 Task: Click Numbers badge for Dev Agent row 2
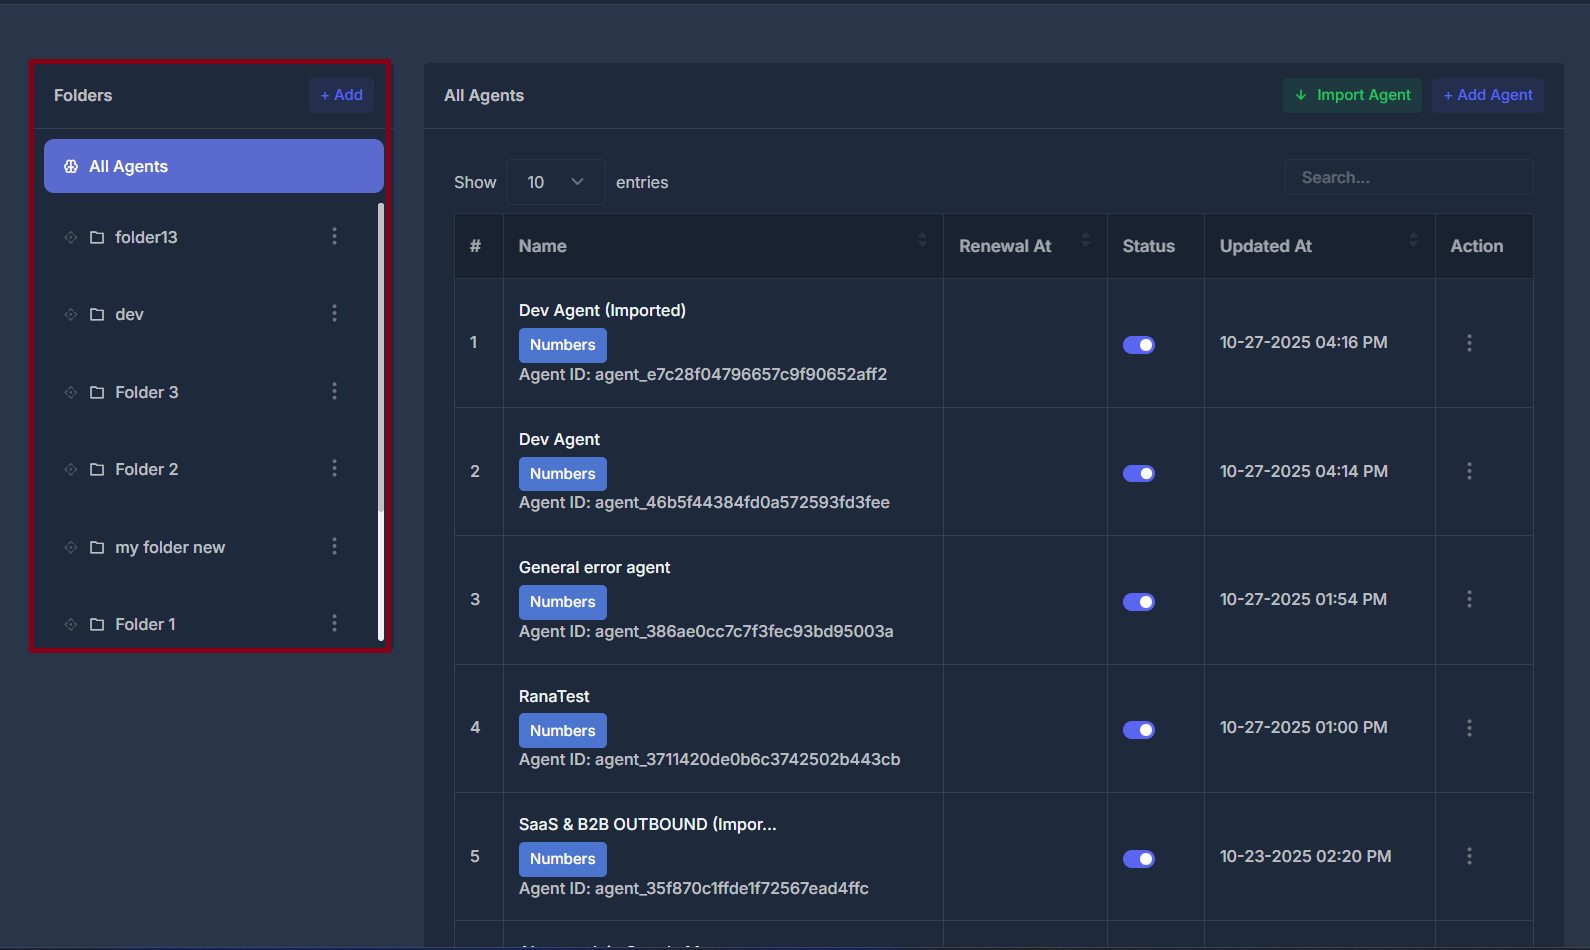[x=562, y=474]
